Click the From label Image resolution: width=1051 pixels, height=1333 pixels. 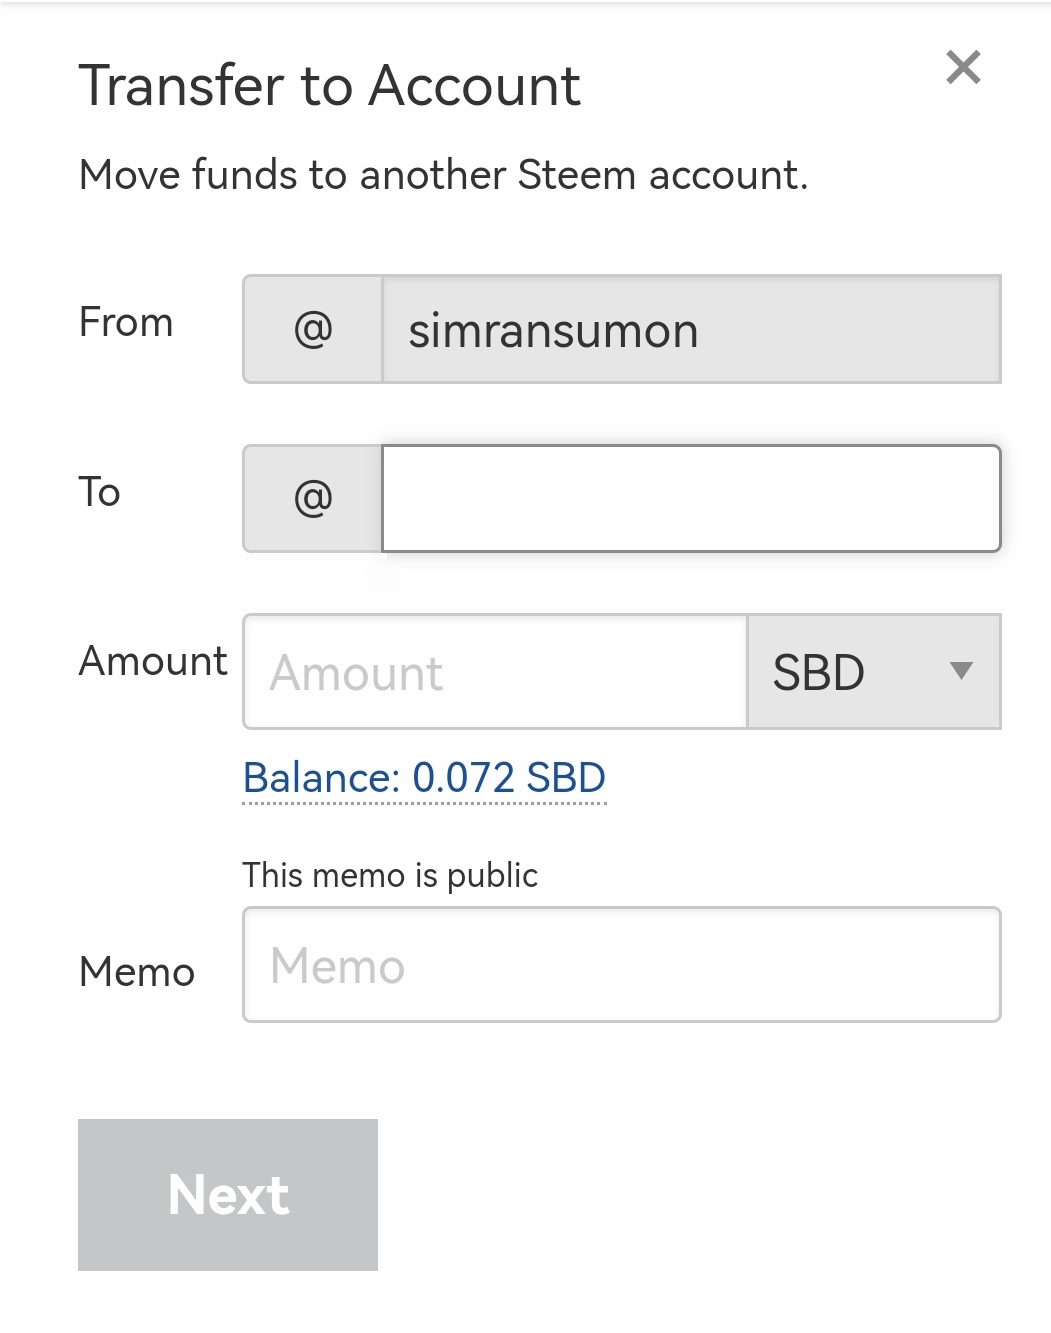[126, 323]
